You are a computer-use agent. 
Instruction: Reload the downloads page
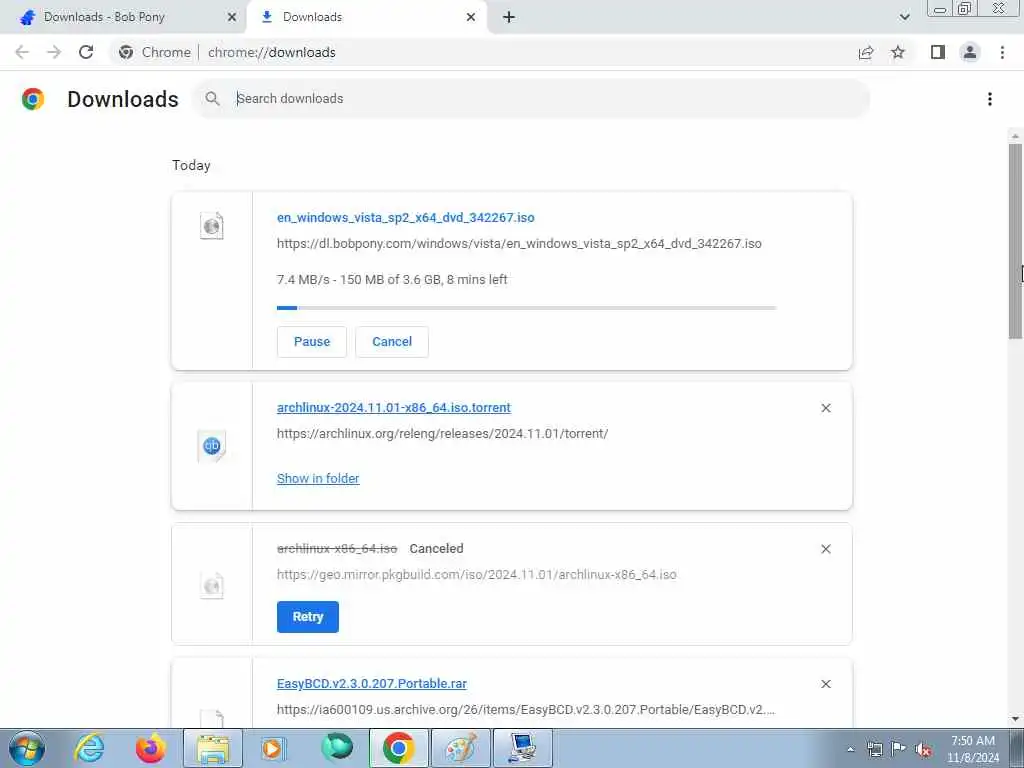pos(86,52)
